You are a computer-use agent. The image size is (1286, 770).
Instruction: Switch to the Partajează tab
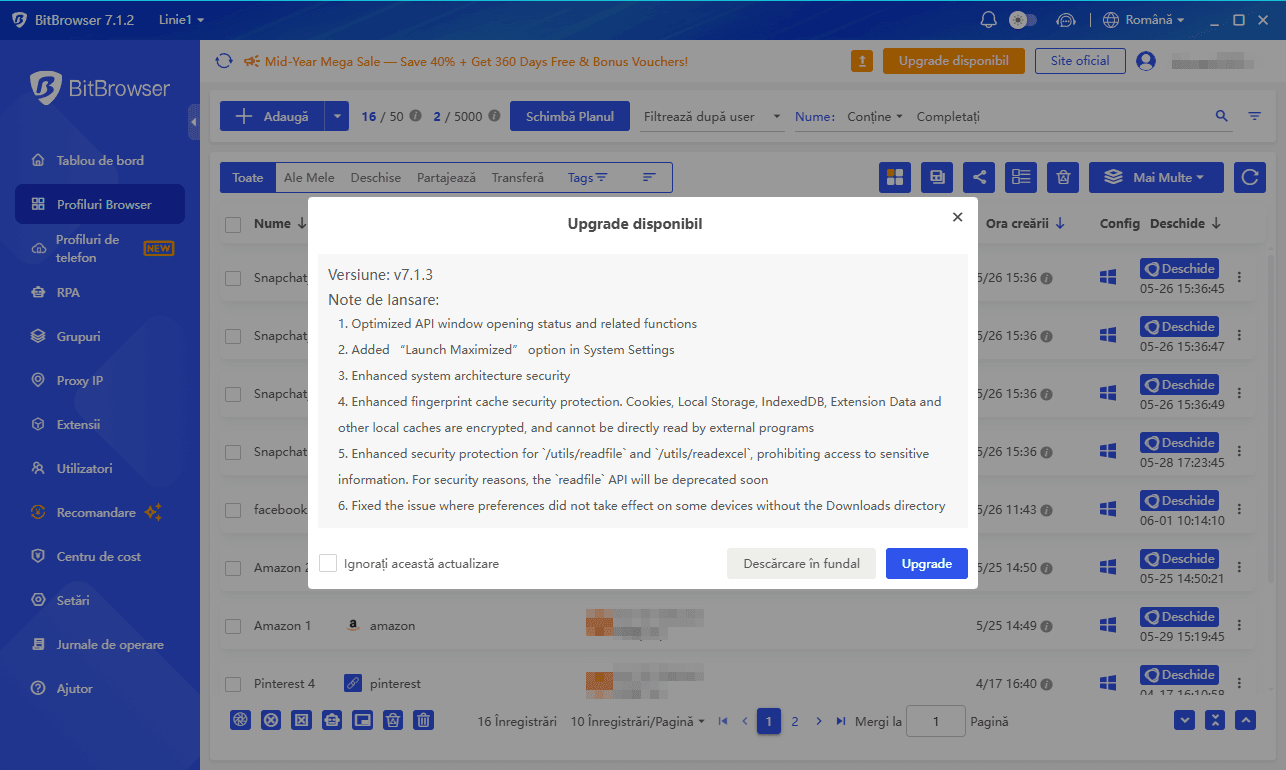pos(446,178)
